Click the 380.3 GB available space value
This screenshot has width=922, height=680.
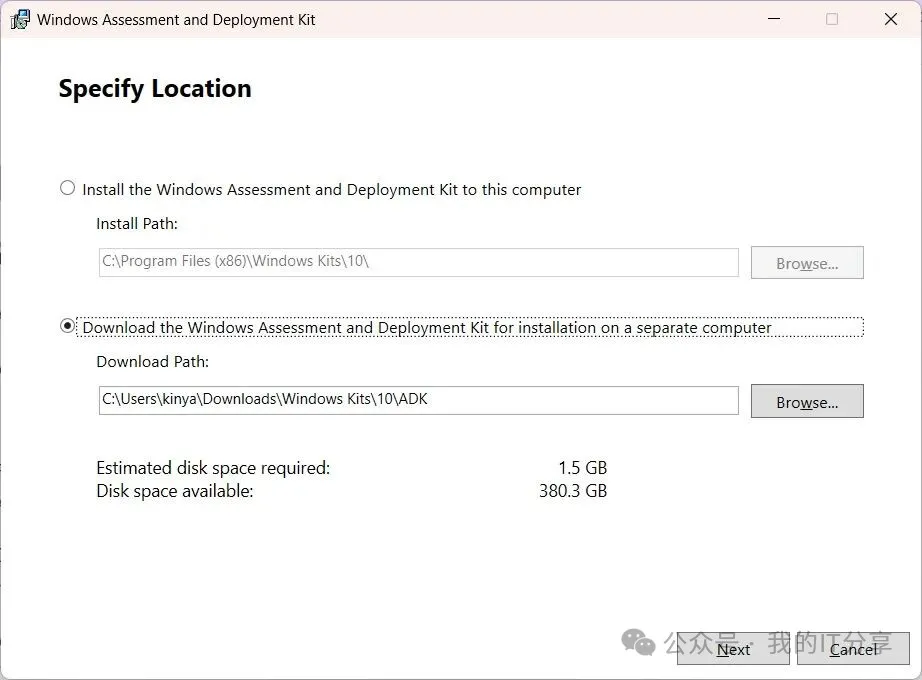coord(572,491)
